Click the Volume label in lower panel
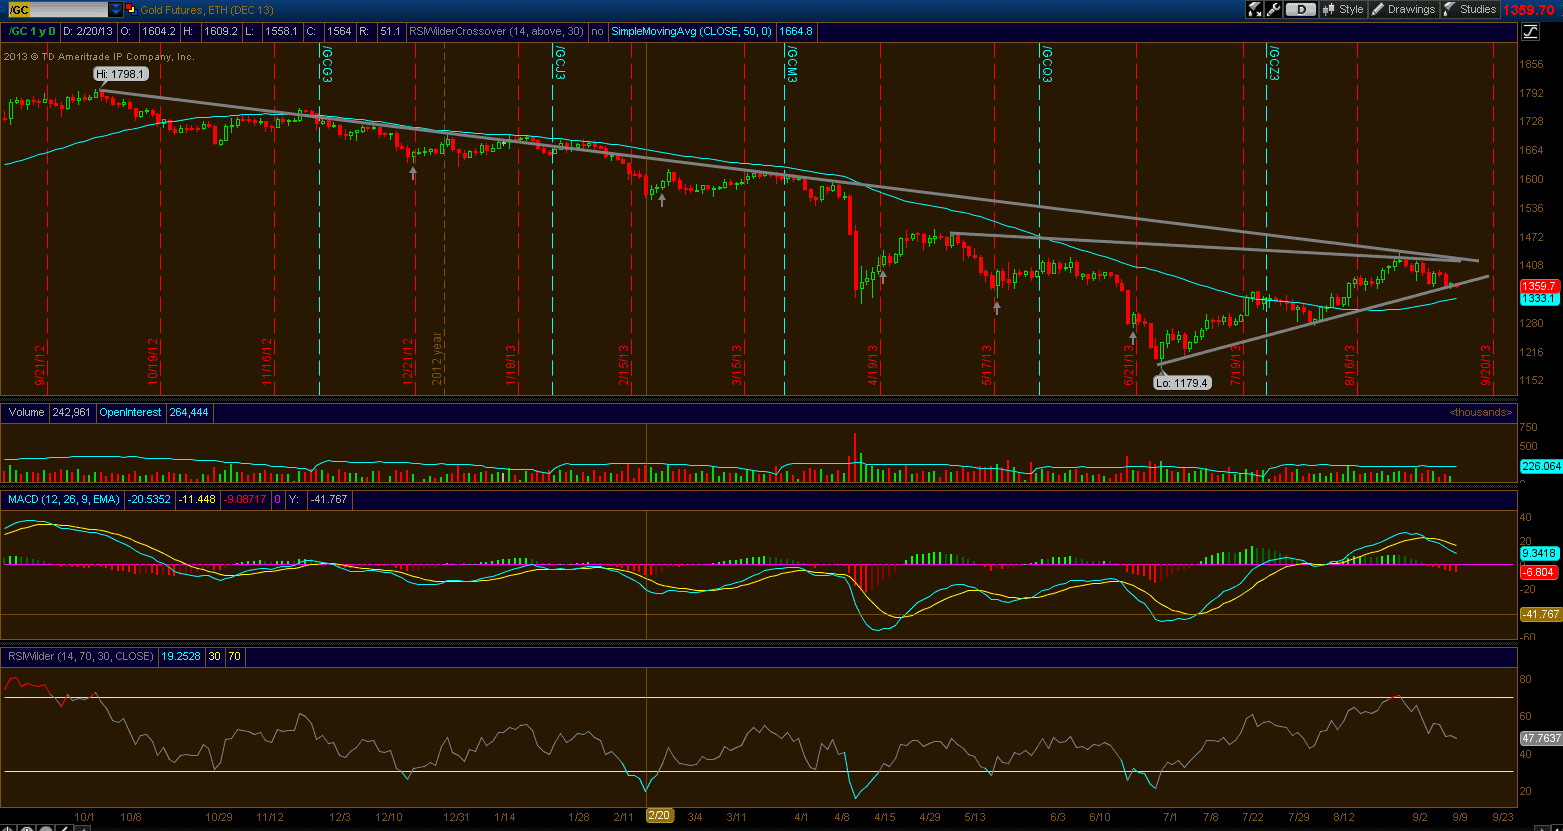1563x831 pixels. pos(26,412)
